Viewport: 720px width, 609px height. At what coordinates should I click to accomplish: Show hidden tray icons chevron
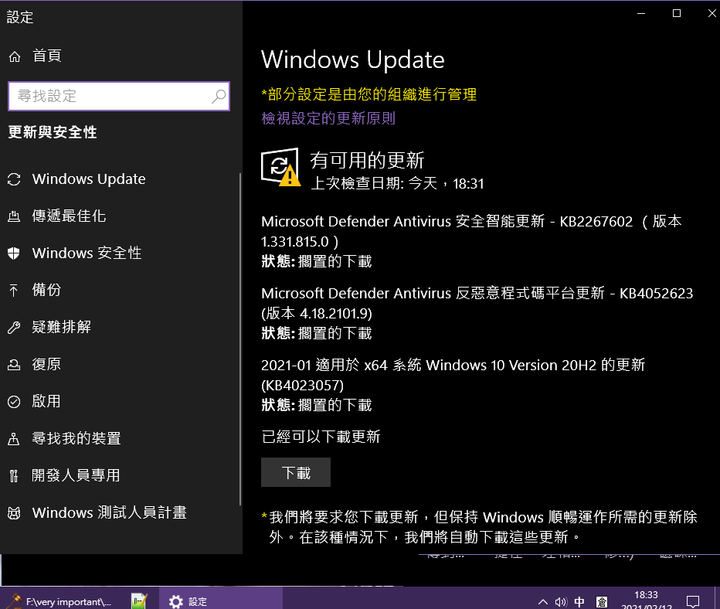(542, 601)
